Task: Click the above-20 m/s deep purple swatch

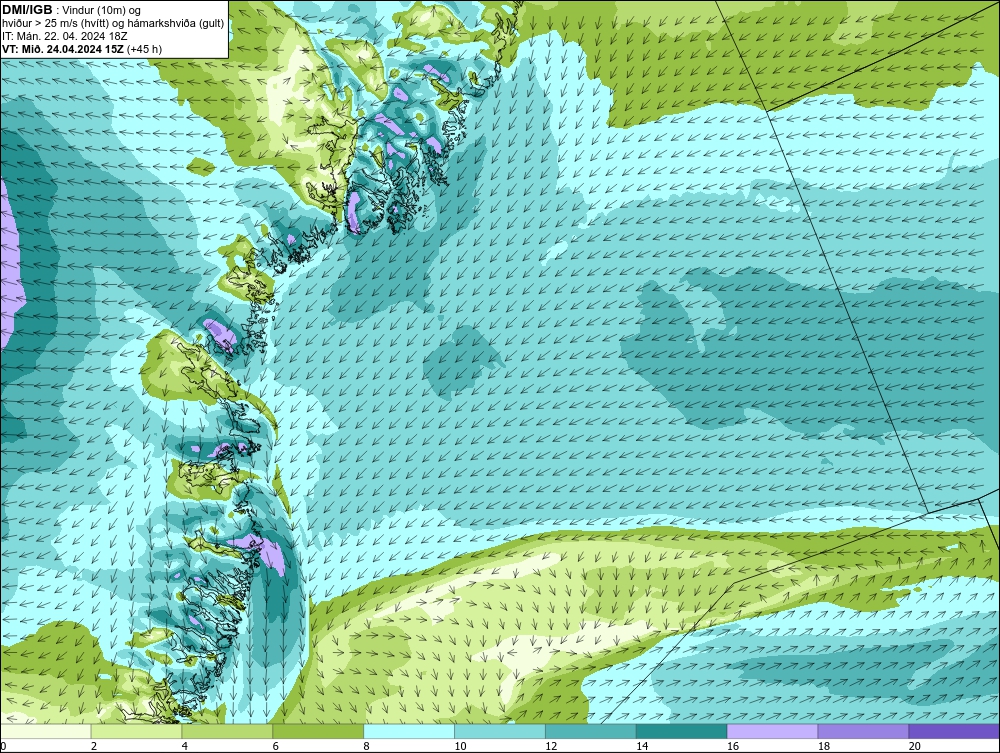Action: [x=954, y=732]
